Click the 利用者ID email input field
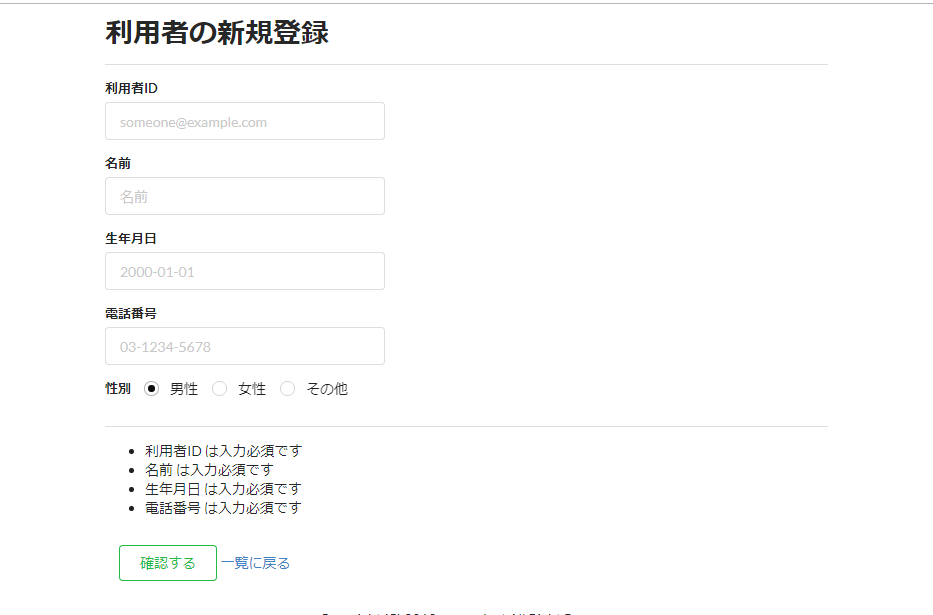 coord(245,121)
